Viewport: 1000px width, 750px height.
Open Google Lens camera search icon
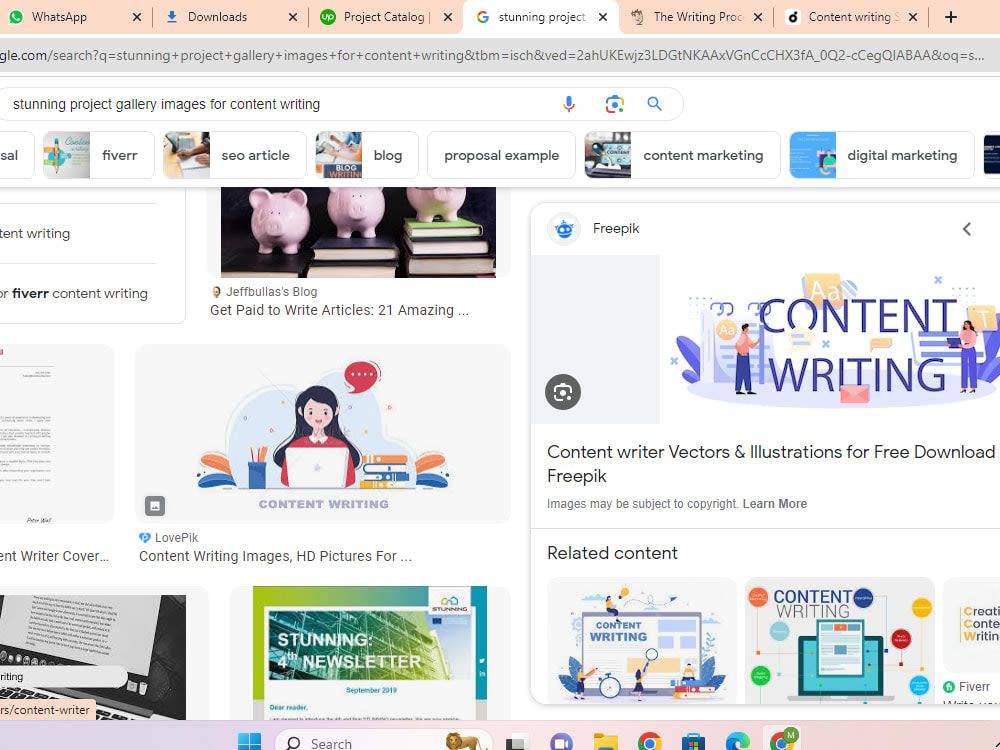614,104
